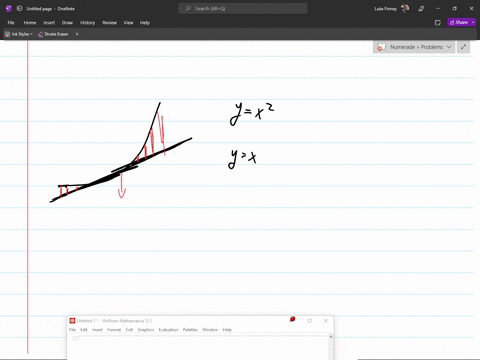Open Quick Access Toolbar customize arrow

click(x=77, y=34)
